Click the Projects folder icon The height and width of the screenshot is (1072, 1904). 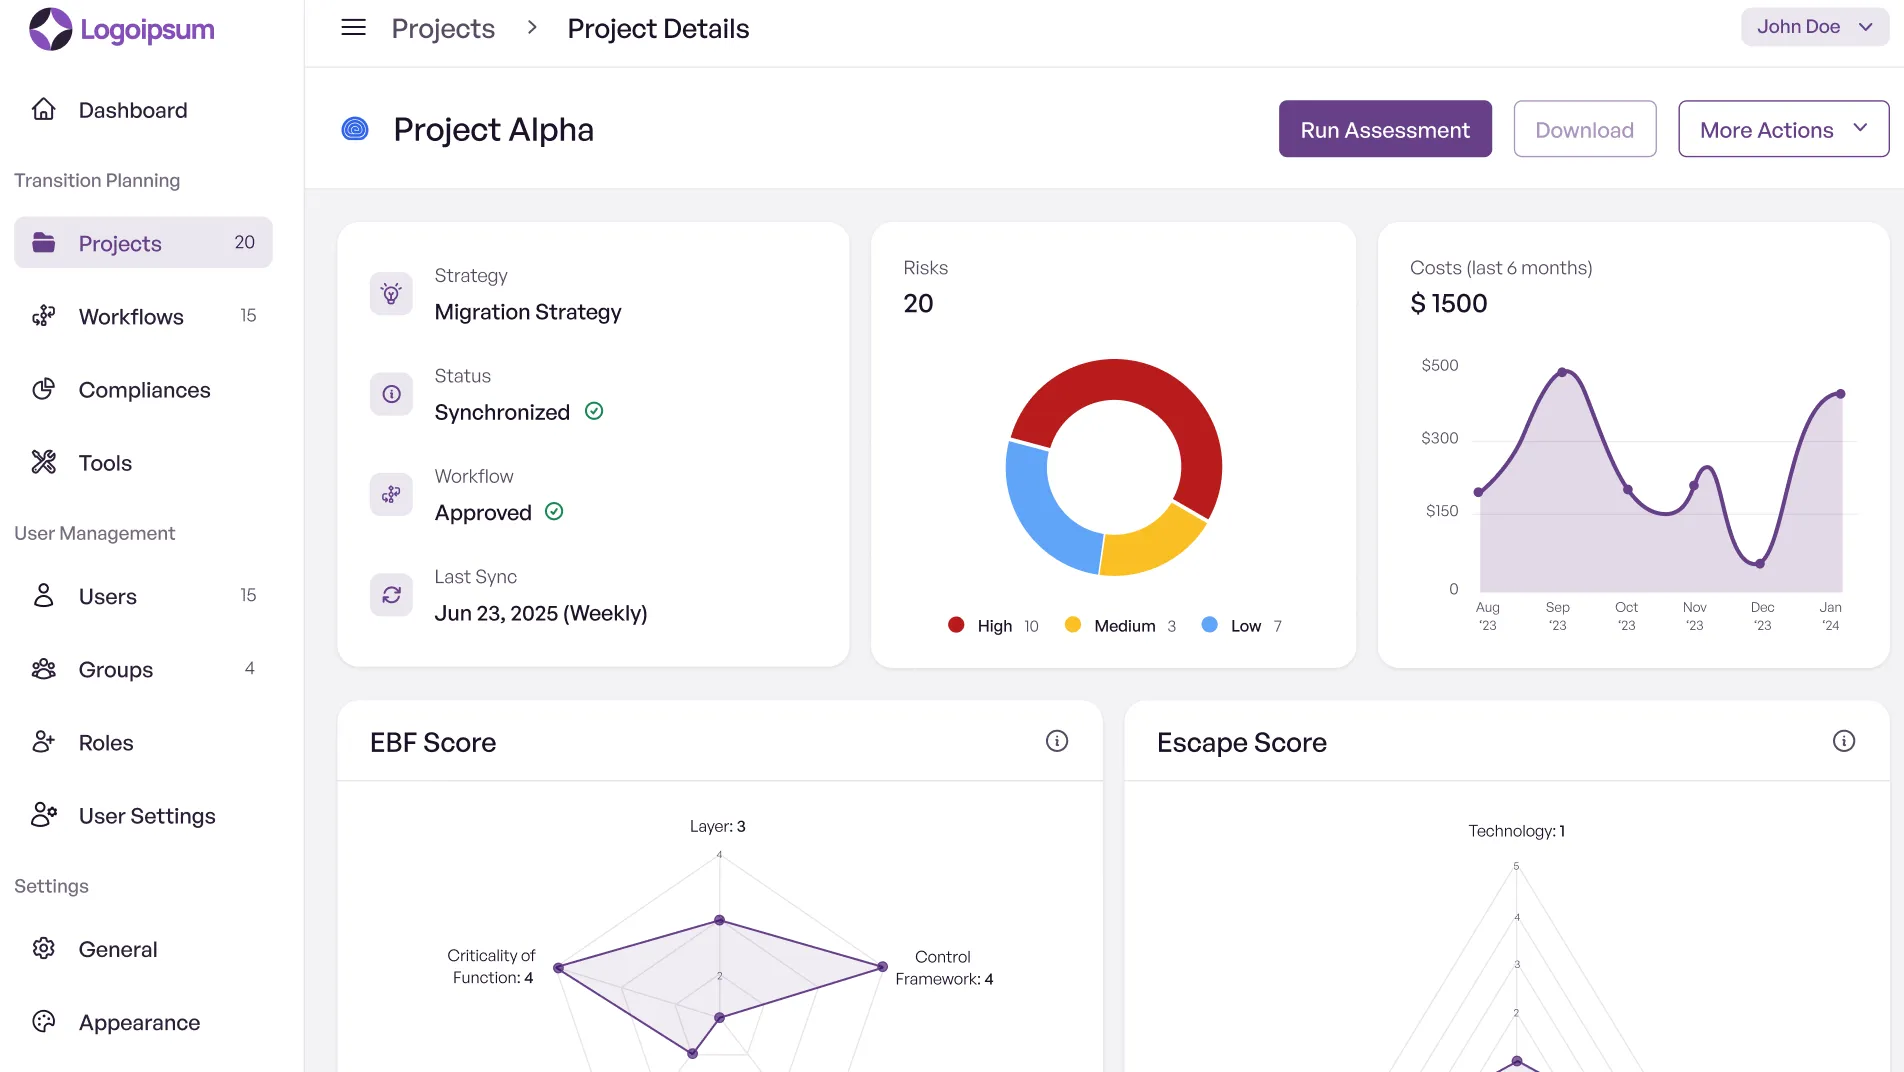(44, 242)
